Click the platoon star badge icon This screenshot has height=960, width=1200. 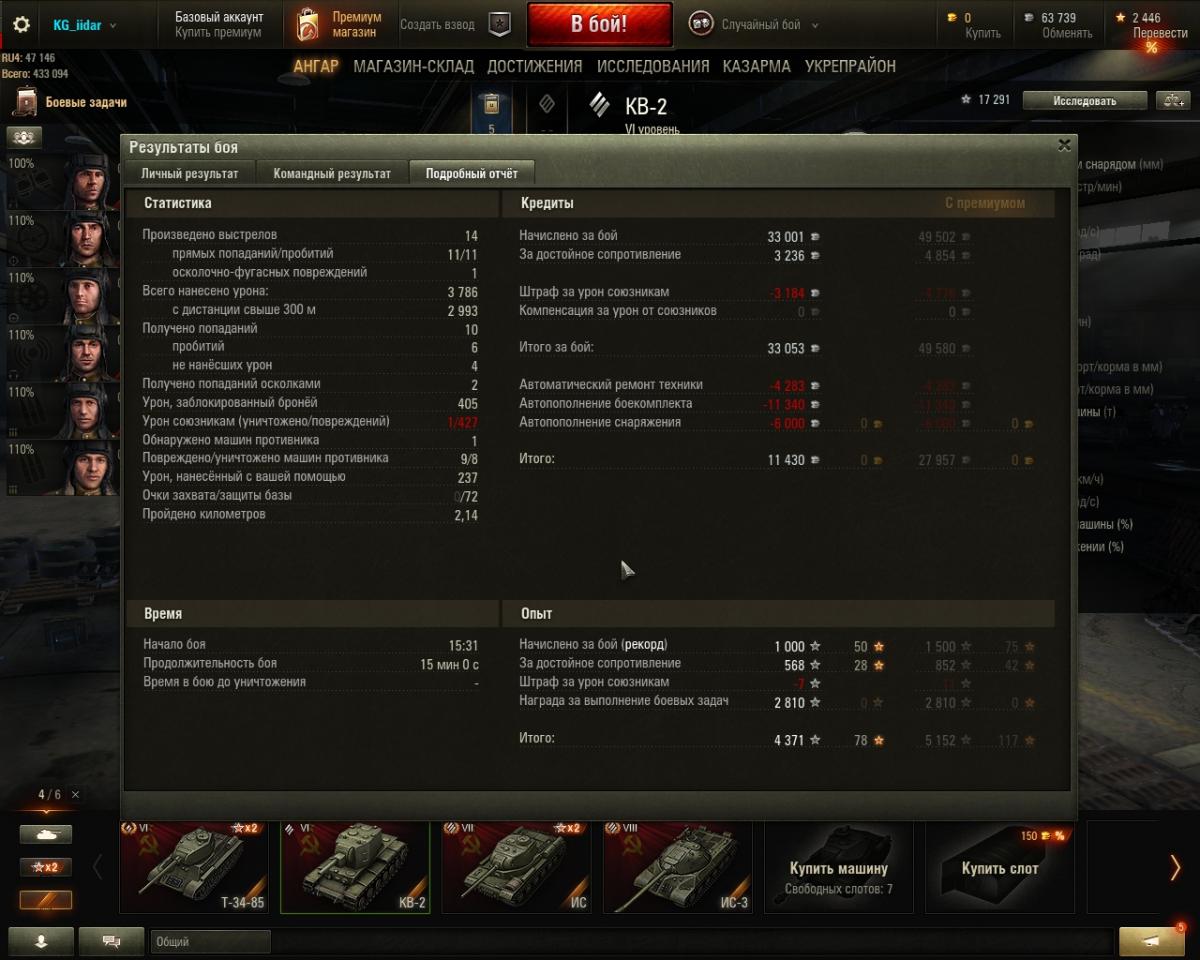[499, 25]
